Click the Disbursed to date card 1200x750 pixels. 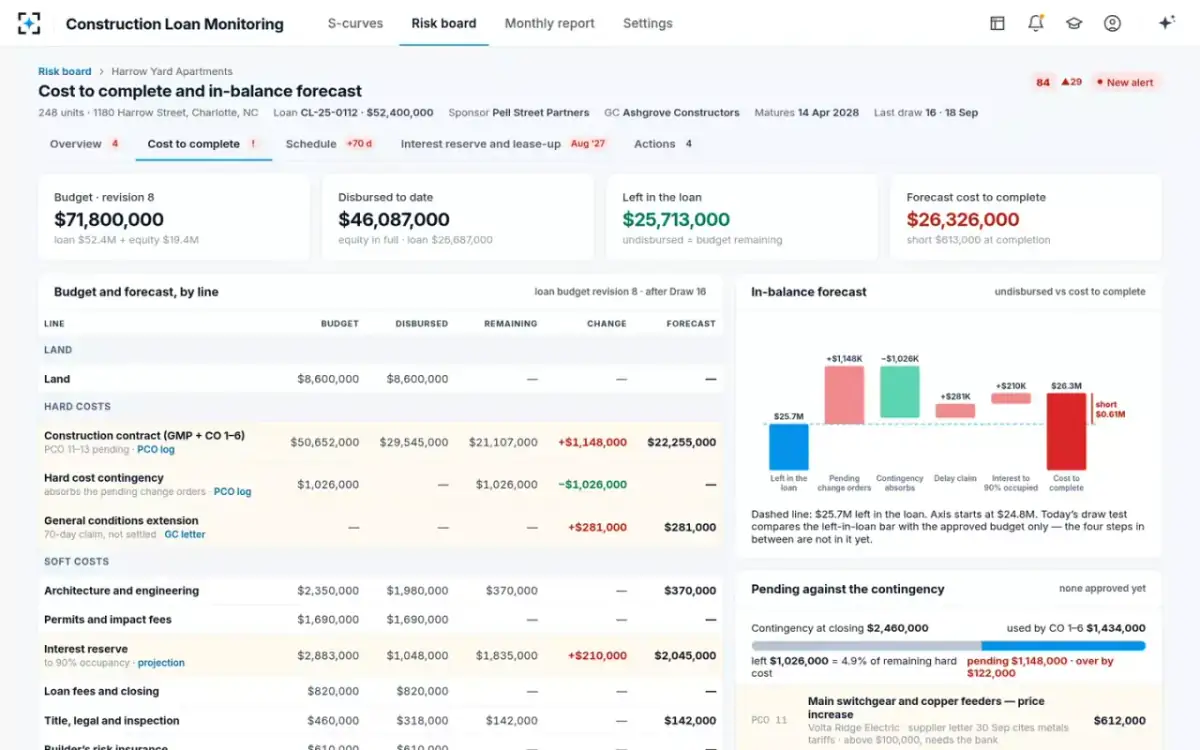click(x=458, y=218)
